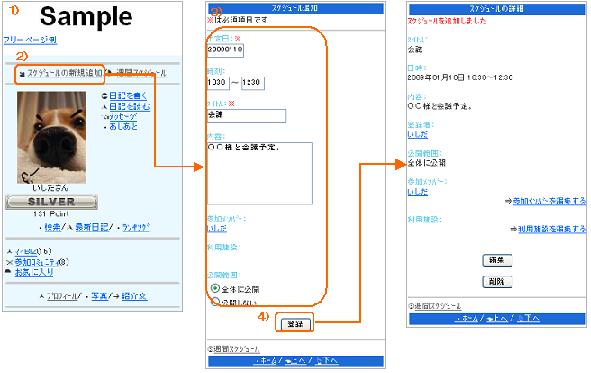The image size is (591, 373).
Task: Click the start time field 1030
Action: (x=218, y=83)
